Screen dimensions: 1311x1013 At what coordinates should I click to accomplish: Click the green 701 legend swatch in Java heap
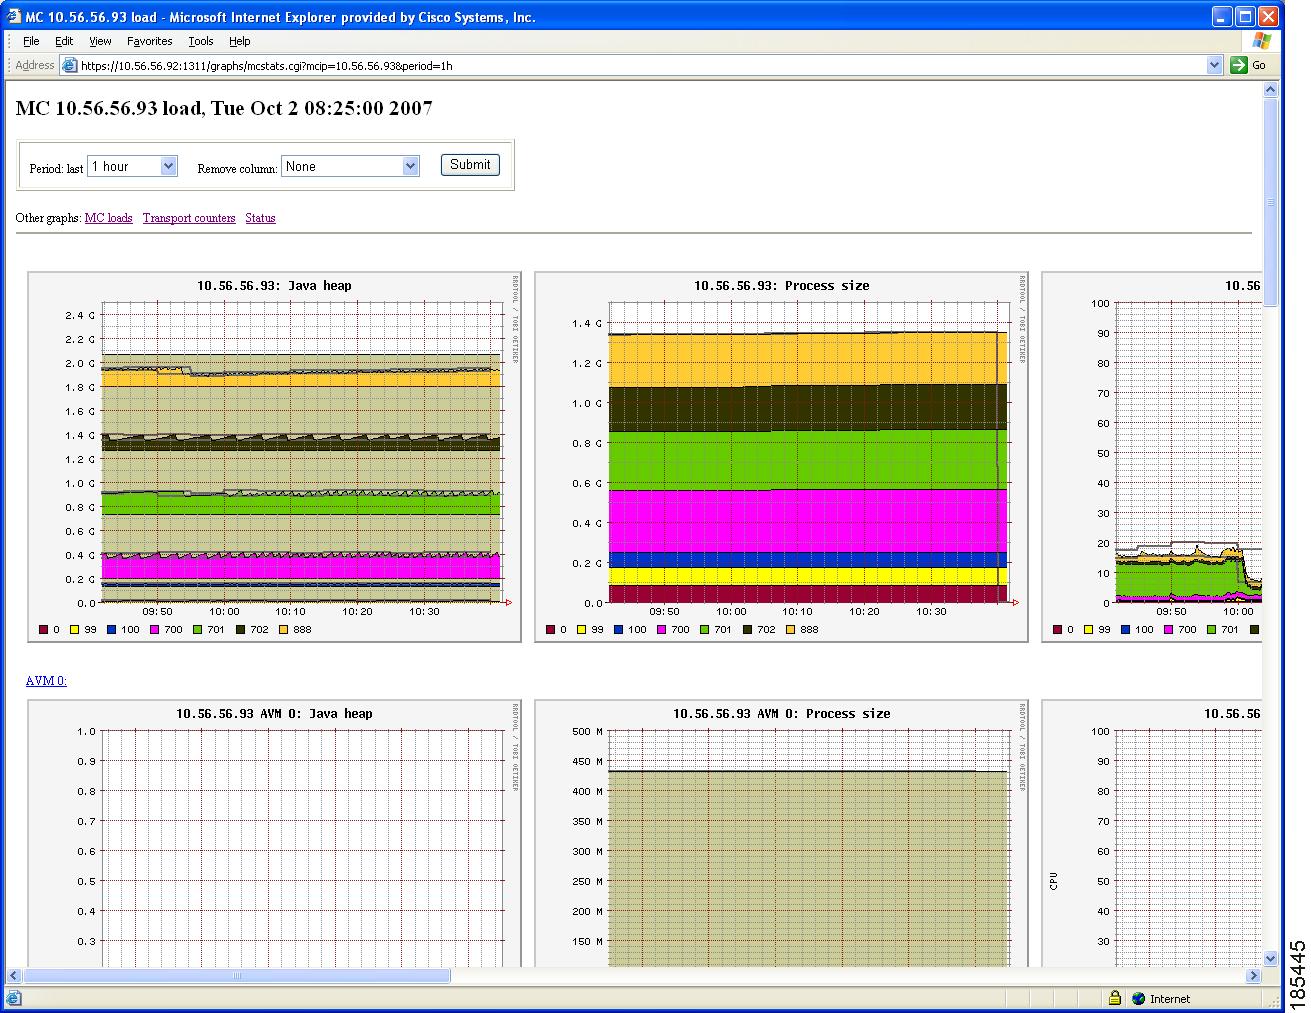pyautogui.click(x=198, y=630)
